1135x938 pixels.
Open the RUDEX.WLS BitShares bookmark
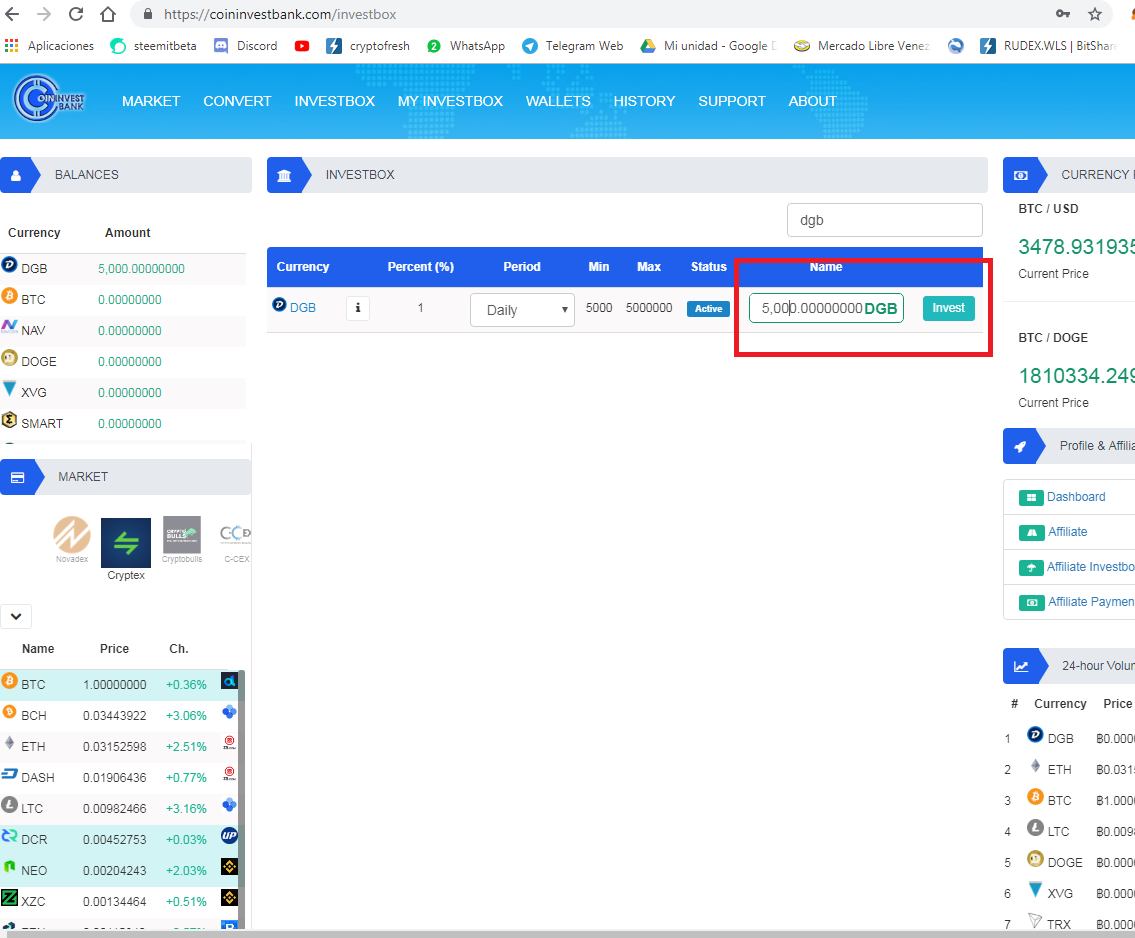[x=1048, y=46]
